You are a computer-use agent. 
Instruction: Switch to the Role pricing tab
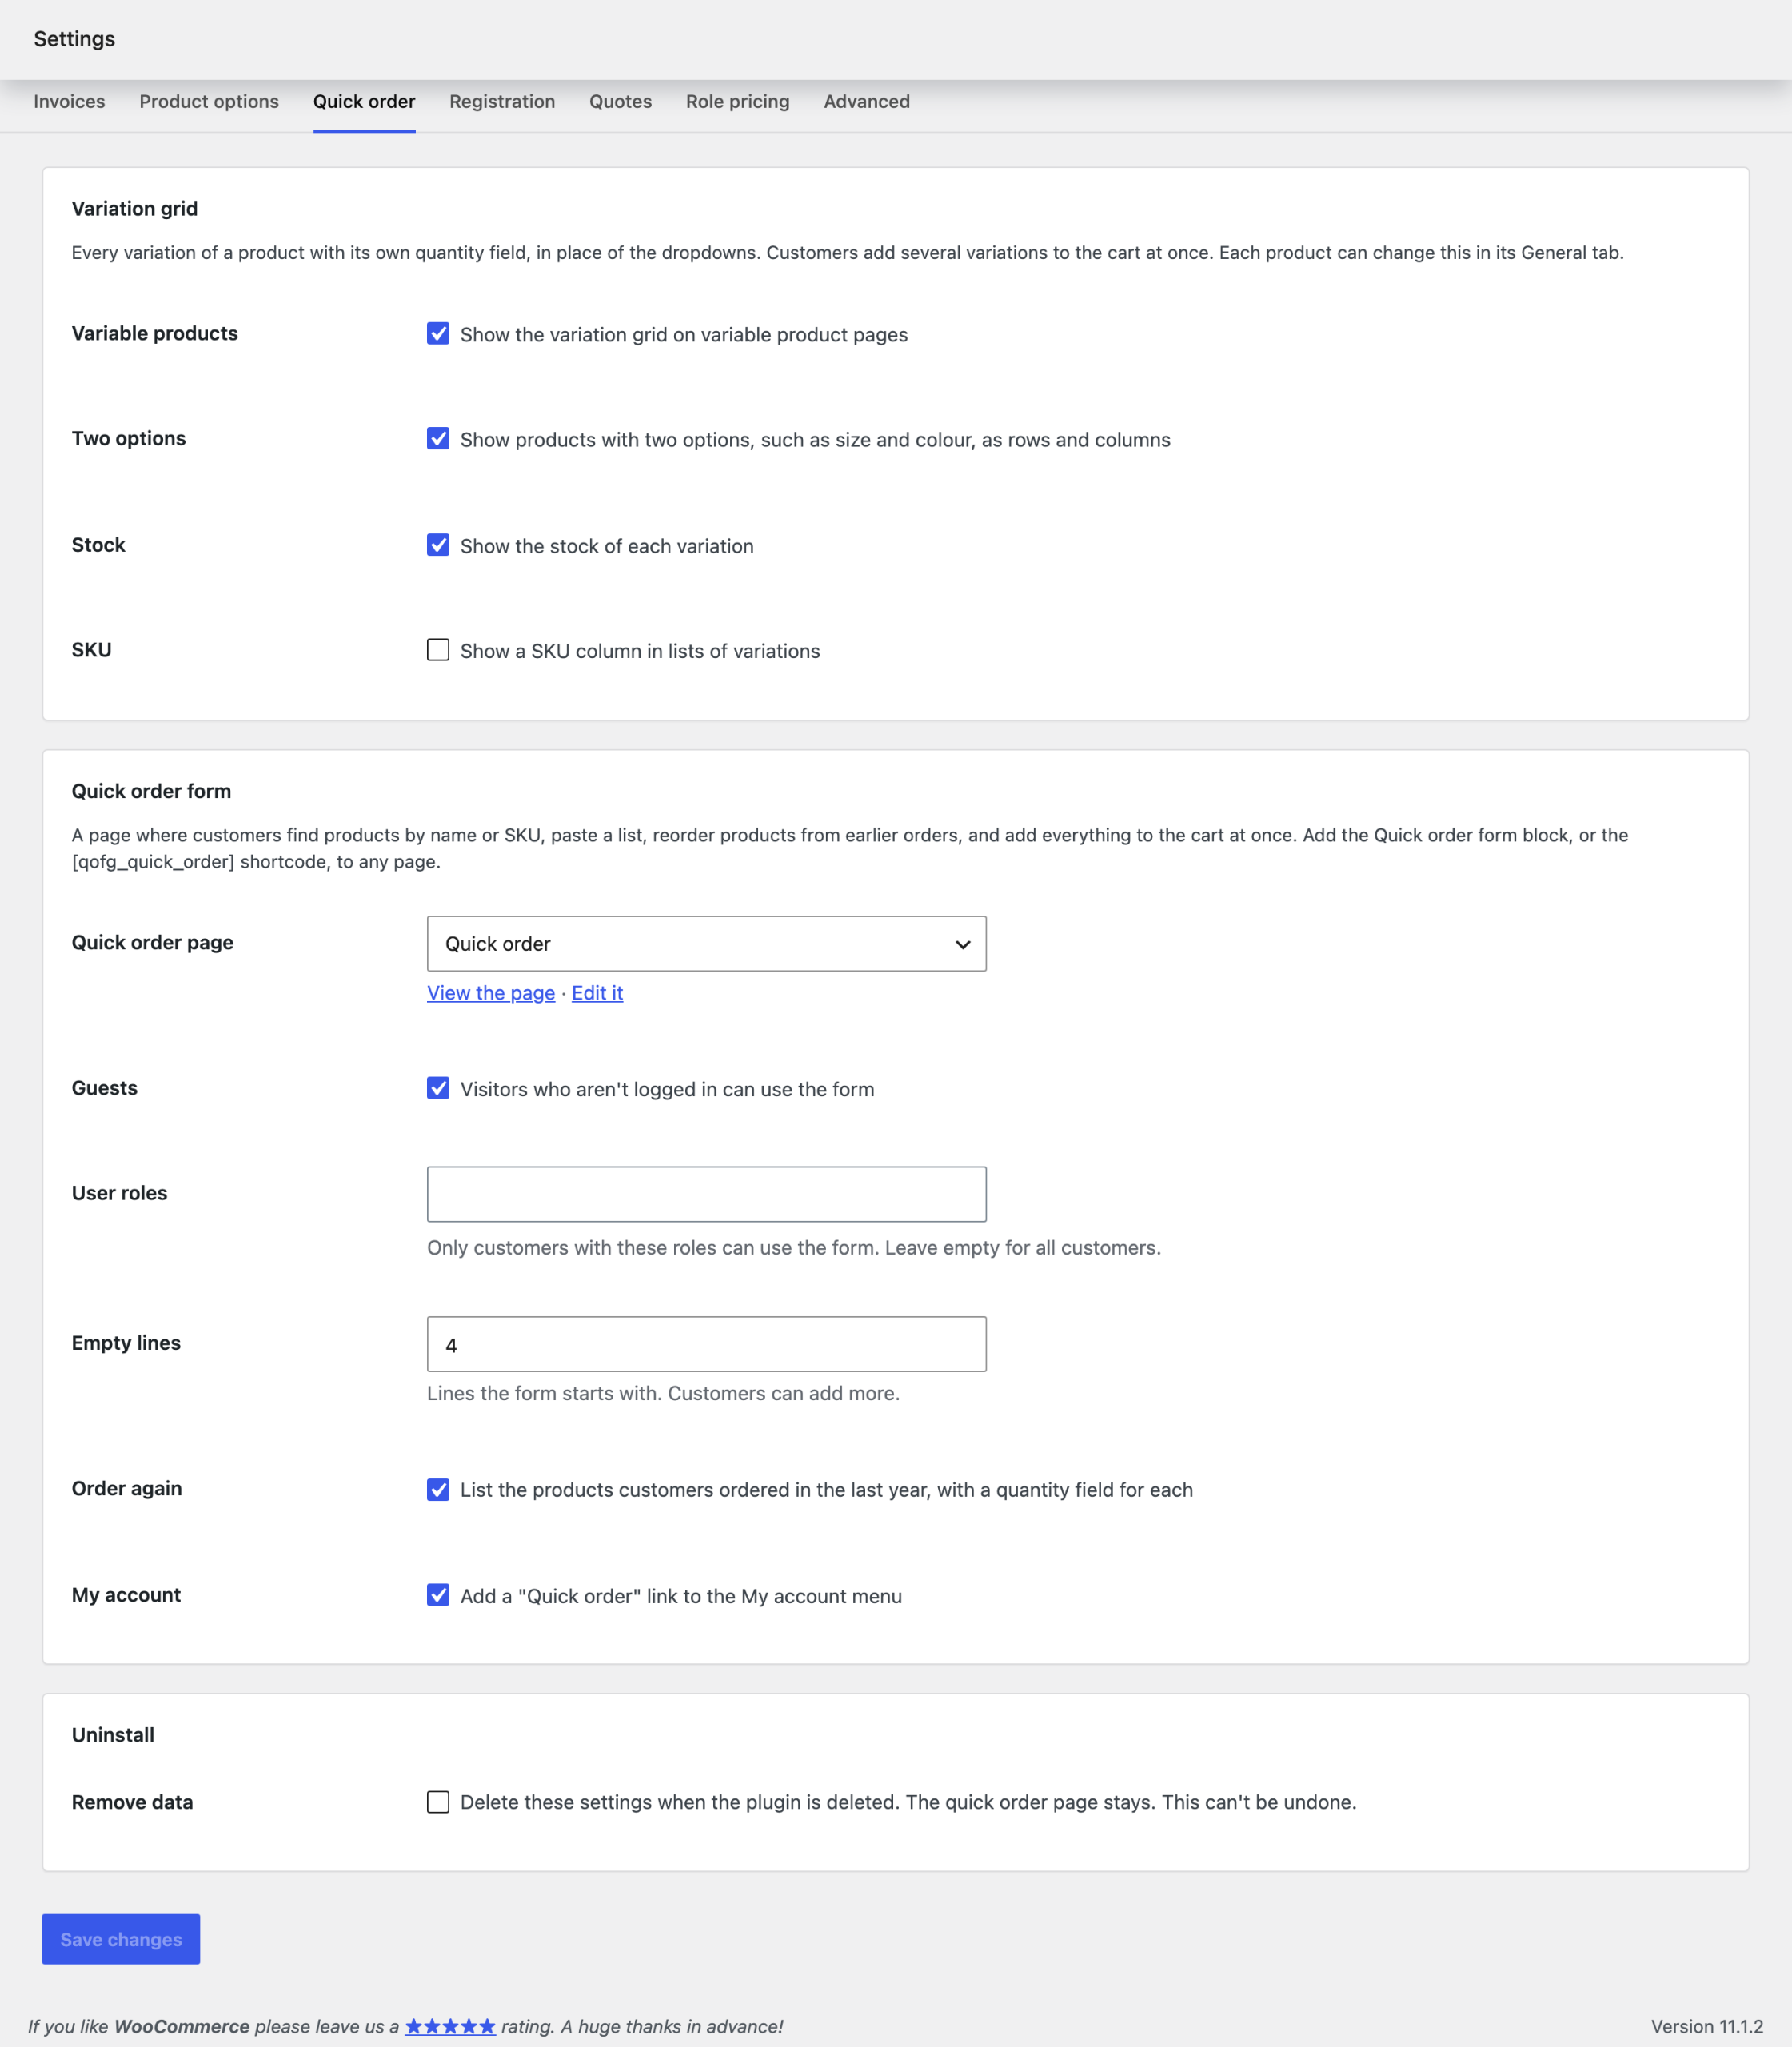737,101
